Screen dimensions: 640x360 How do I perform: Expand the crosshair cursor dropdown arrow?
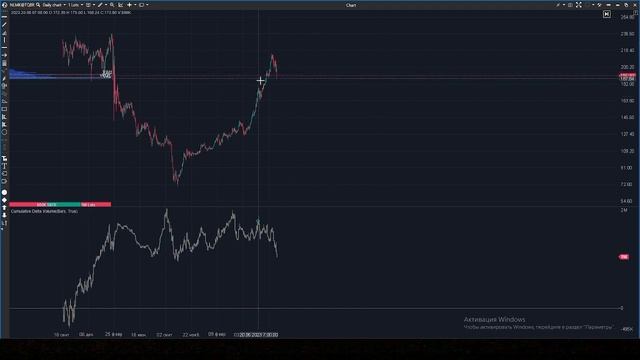pos(135,5)
